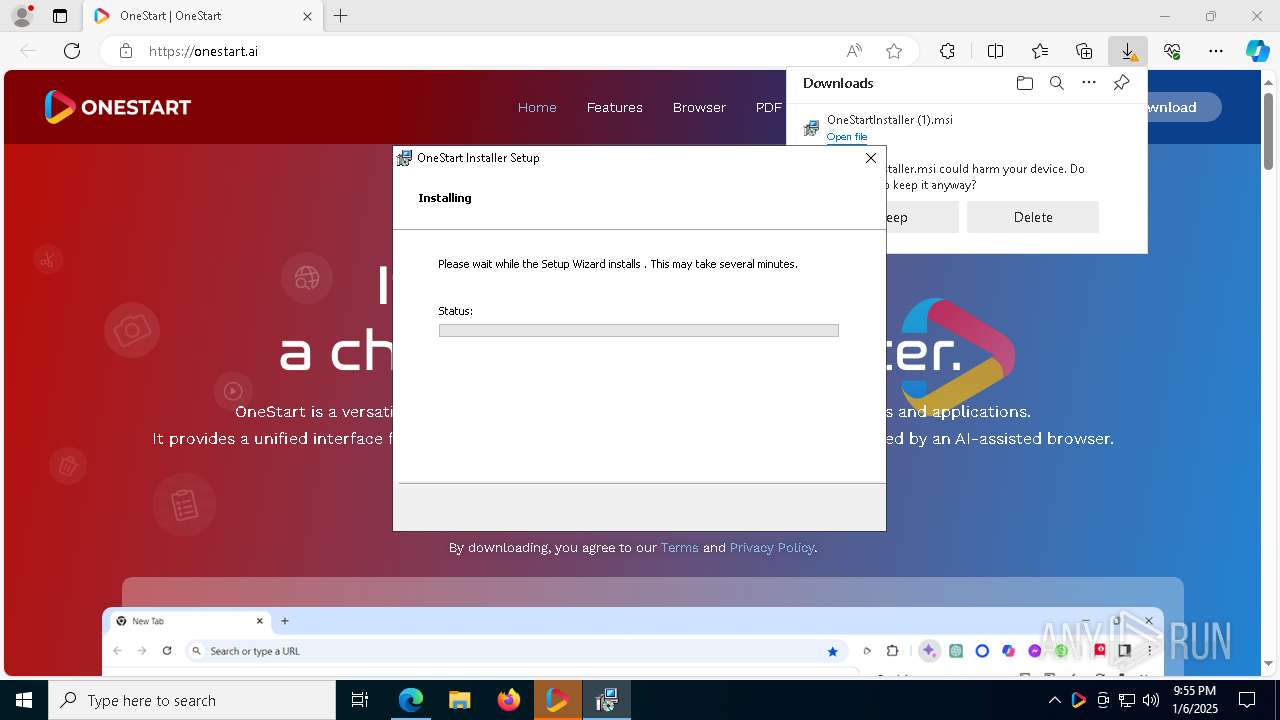Open the Favorites list icon
The width and height of the screenshot is (1280, 720).
[x=1040, y=51]
